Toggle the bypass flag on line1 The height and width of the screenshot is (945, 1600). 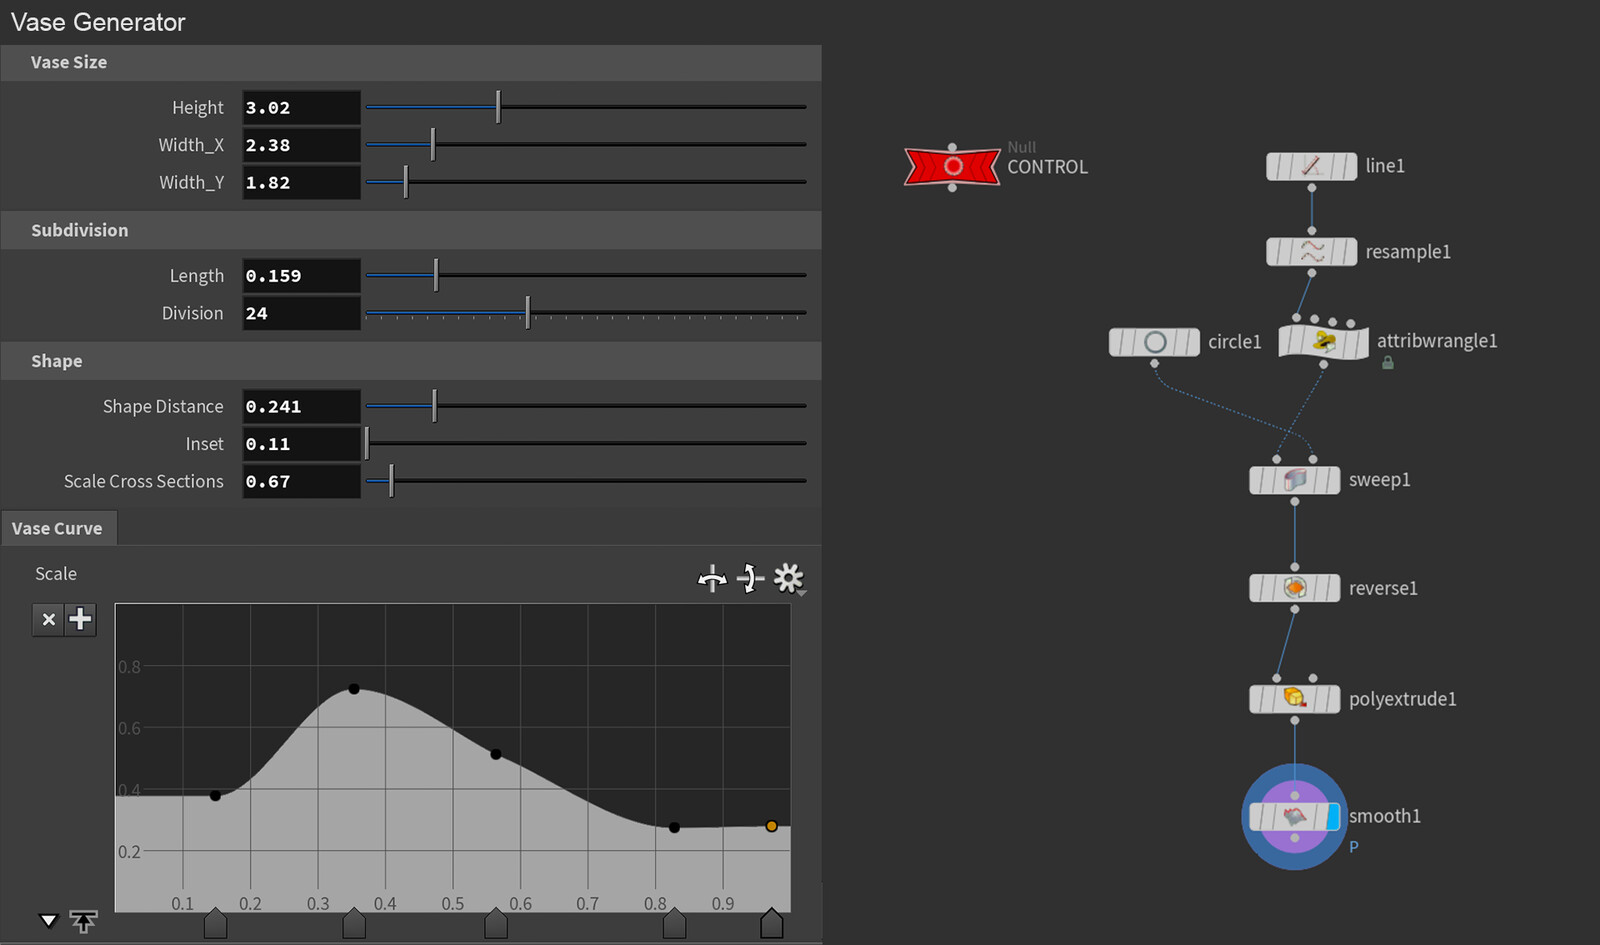tap(1274, 166)
